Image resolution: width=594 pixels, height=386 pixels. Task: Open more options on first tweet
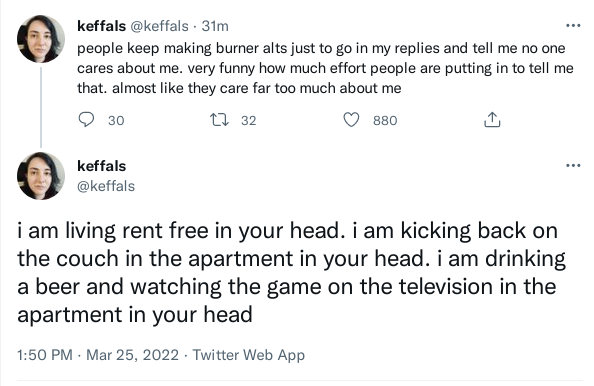573,26
